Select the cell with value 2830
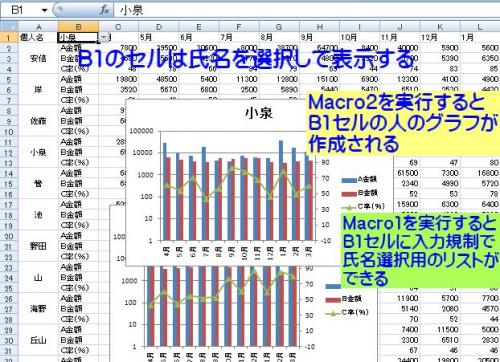 (480, 340)
